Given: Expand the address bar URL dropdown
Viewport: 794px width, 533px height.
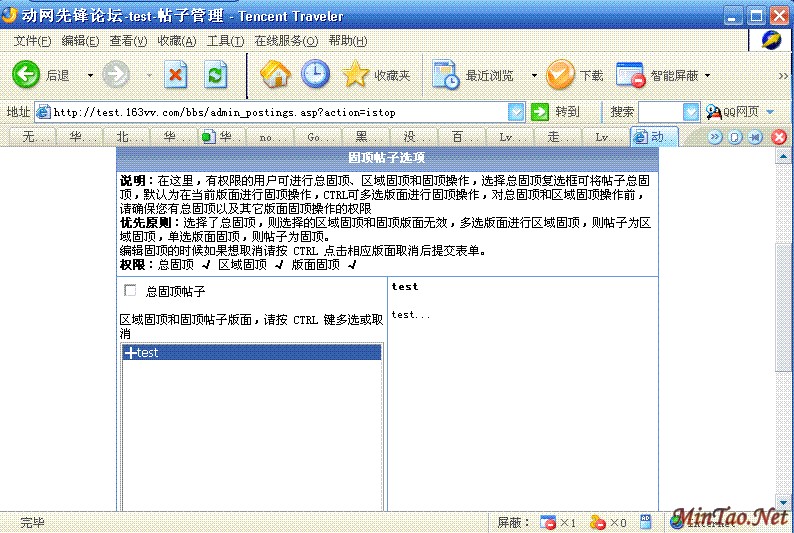Looking at the screenshot, I should [516, 112].
